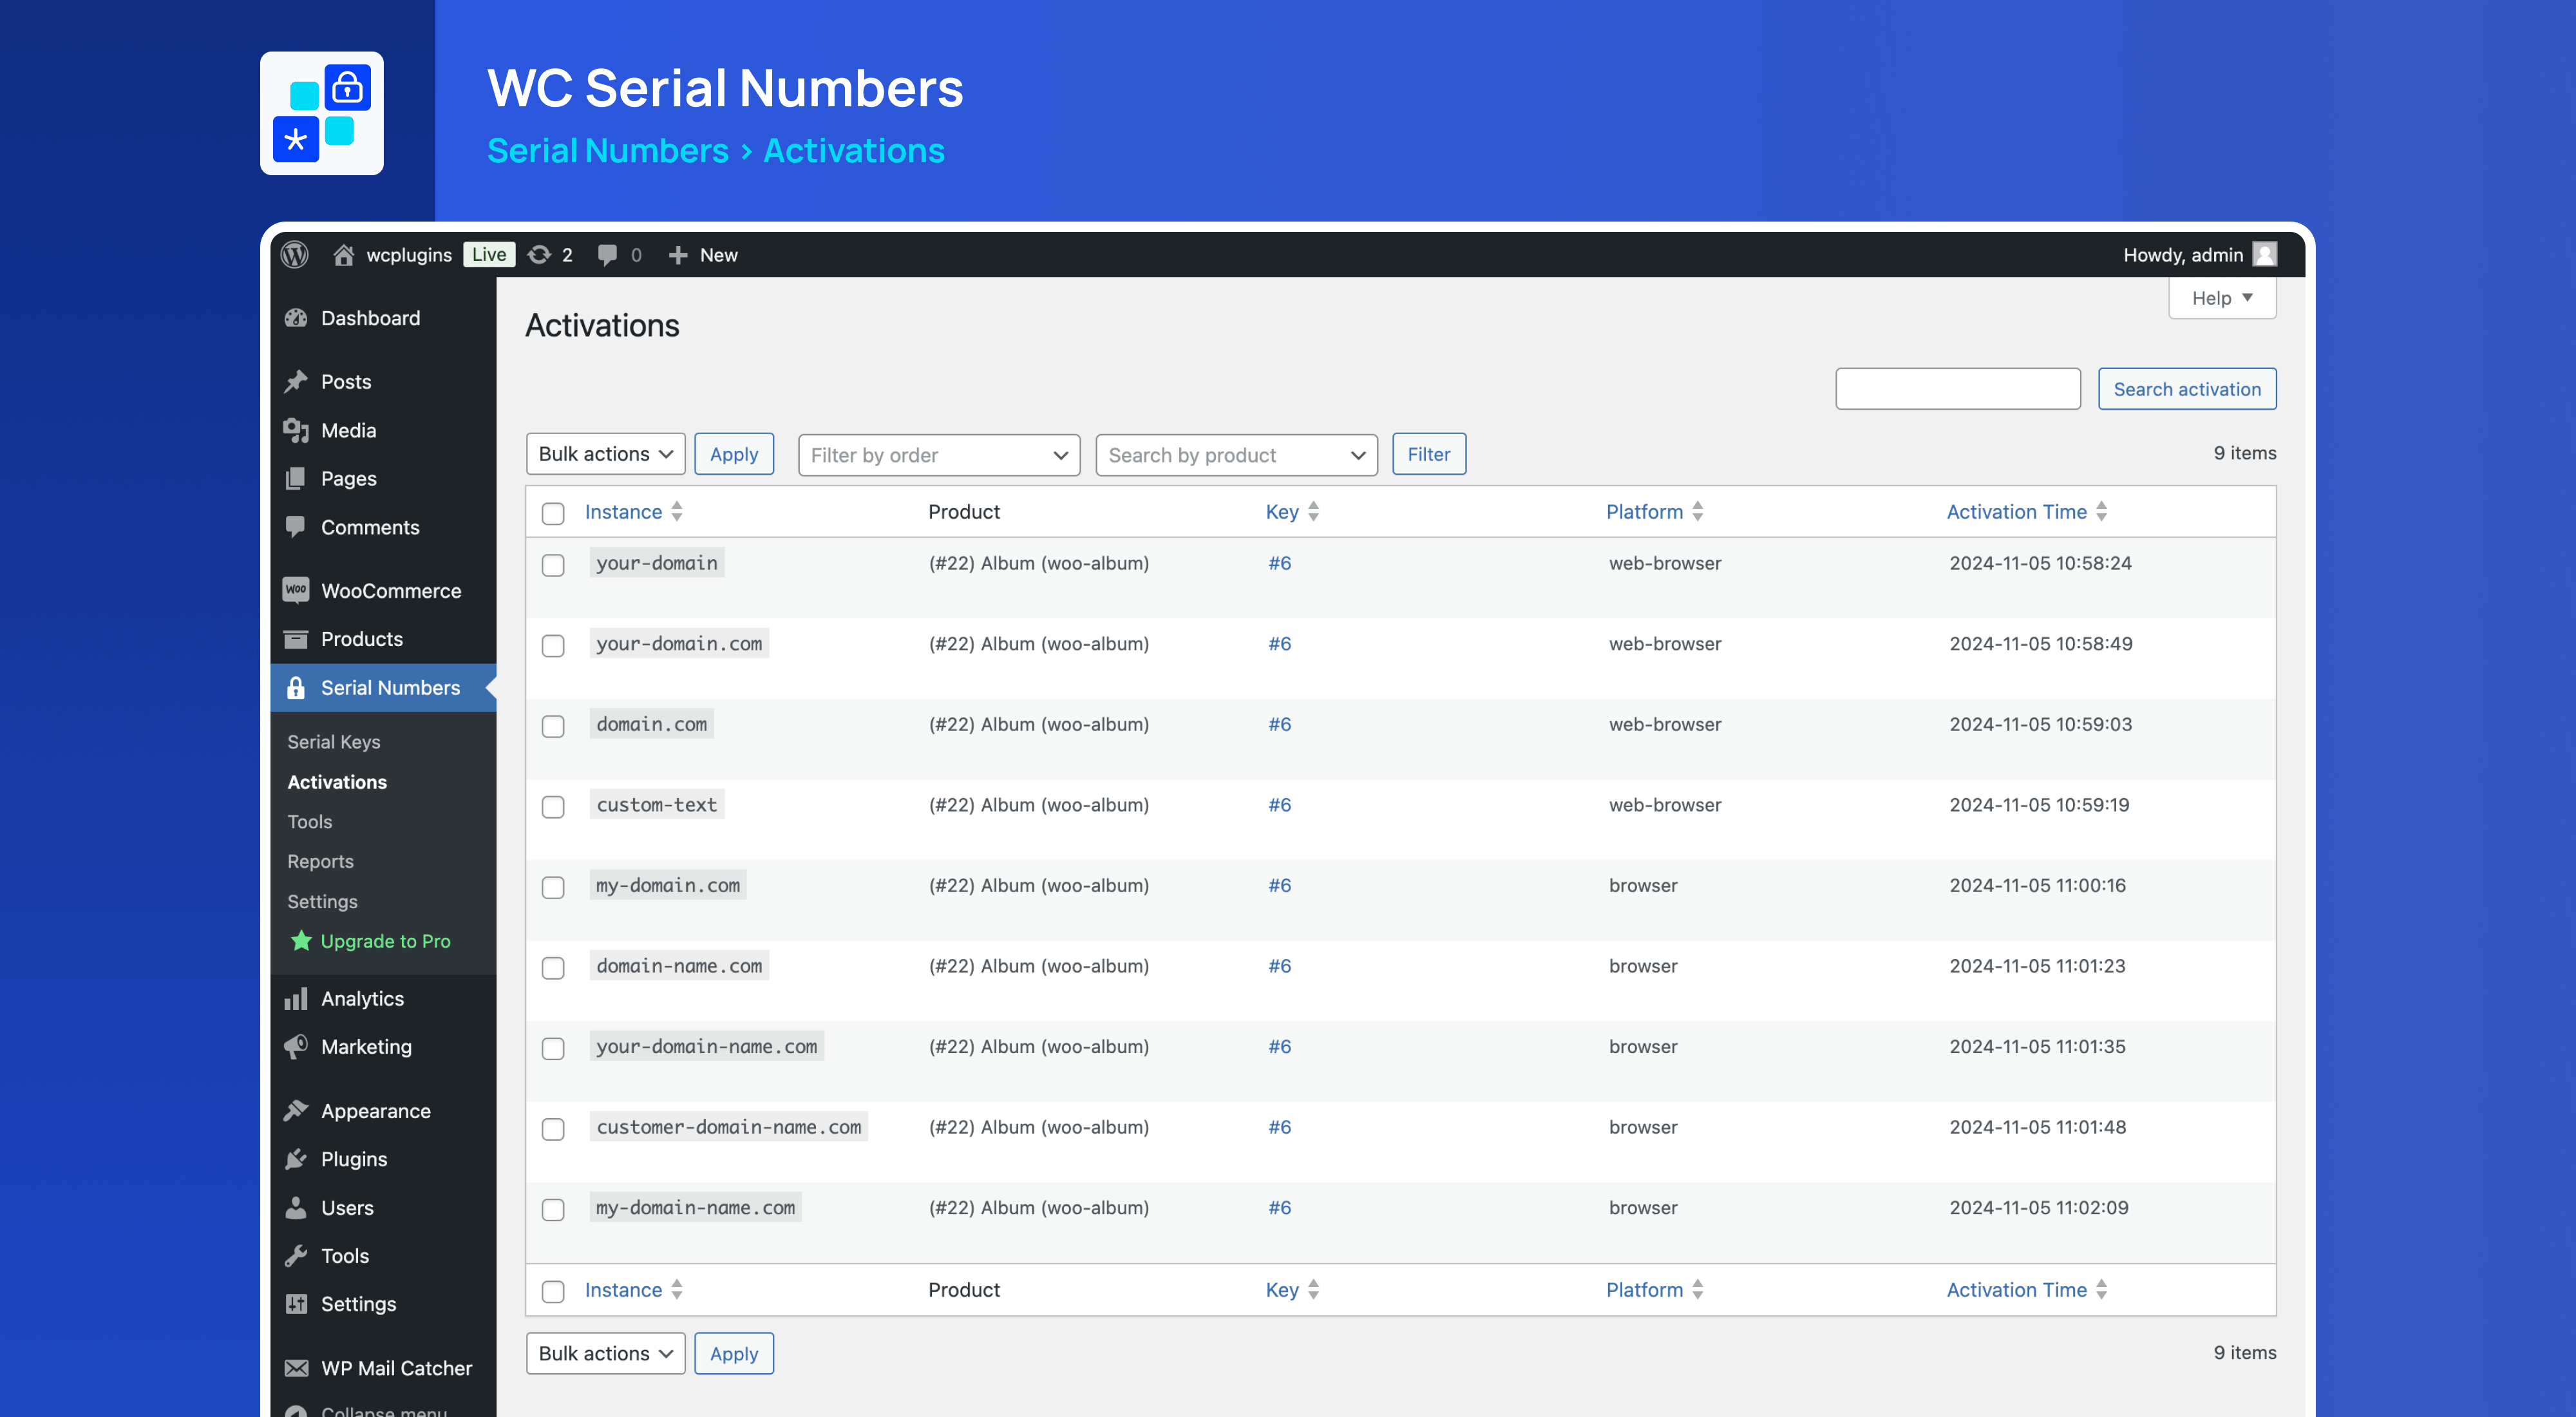The height and width of the screenshot is (1417, 2576).
Task: Sort by Instance column header
Action: coord(633,512)
